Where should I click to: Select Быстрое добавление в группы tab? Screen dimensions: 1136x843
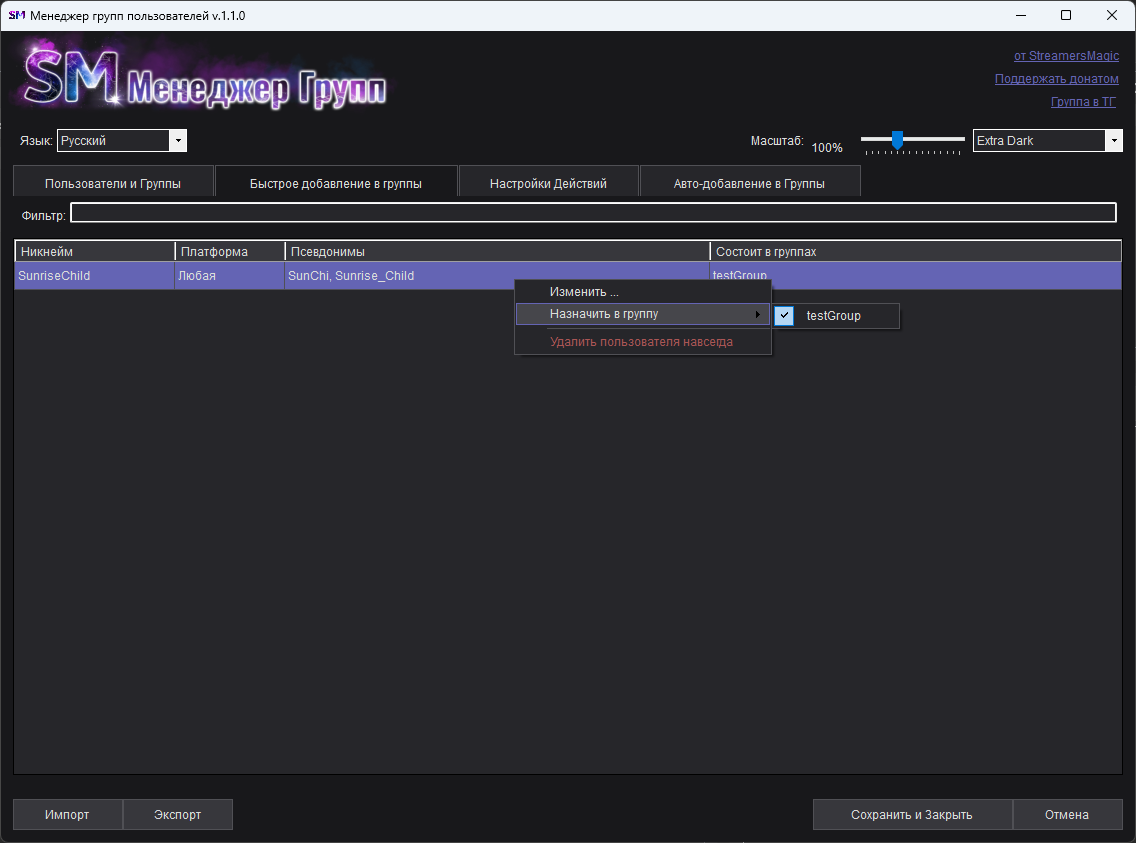pos(335,183)
